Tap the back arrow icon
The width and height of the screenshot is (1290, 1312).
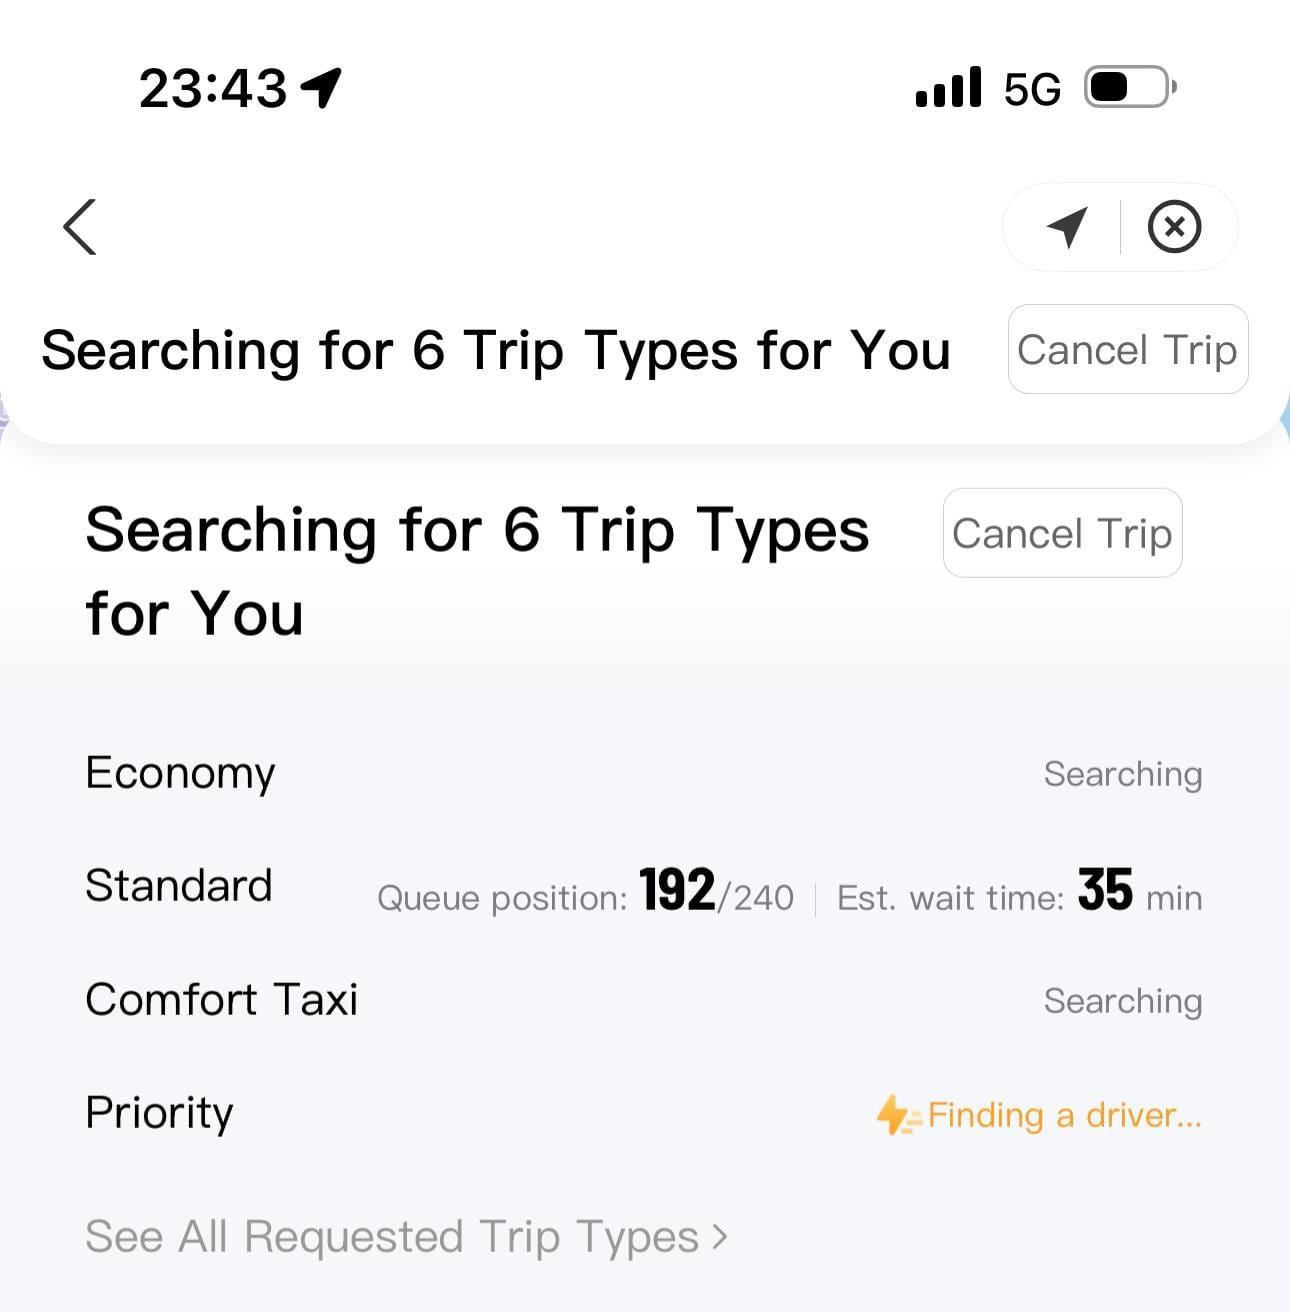click(x=80, y=227)
